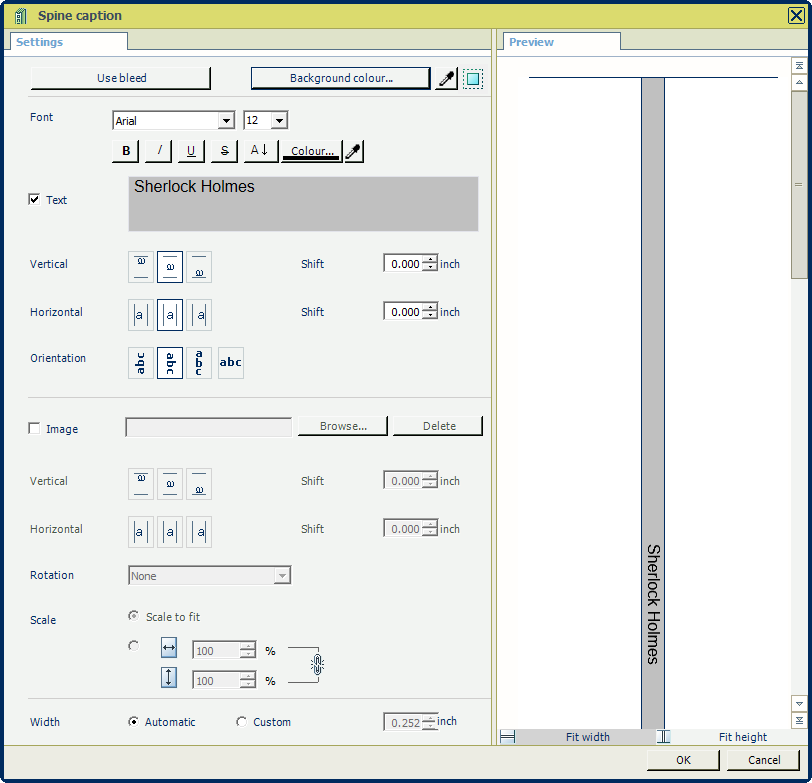Viewport: 812px width, 783px height.
Task: Click the preview scroll-down arrow
Action: 799,704
